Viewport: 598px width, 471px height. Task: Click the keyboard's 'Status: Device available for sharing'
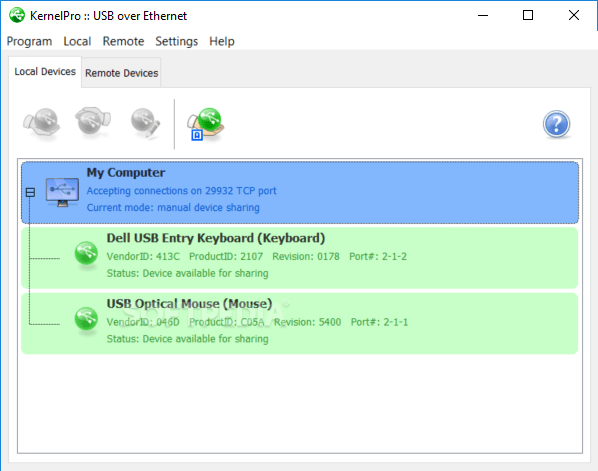pyautogui.click(x=187, y=273)
